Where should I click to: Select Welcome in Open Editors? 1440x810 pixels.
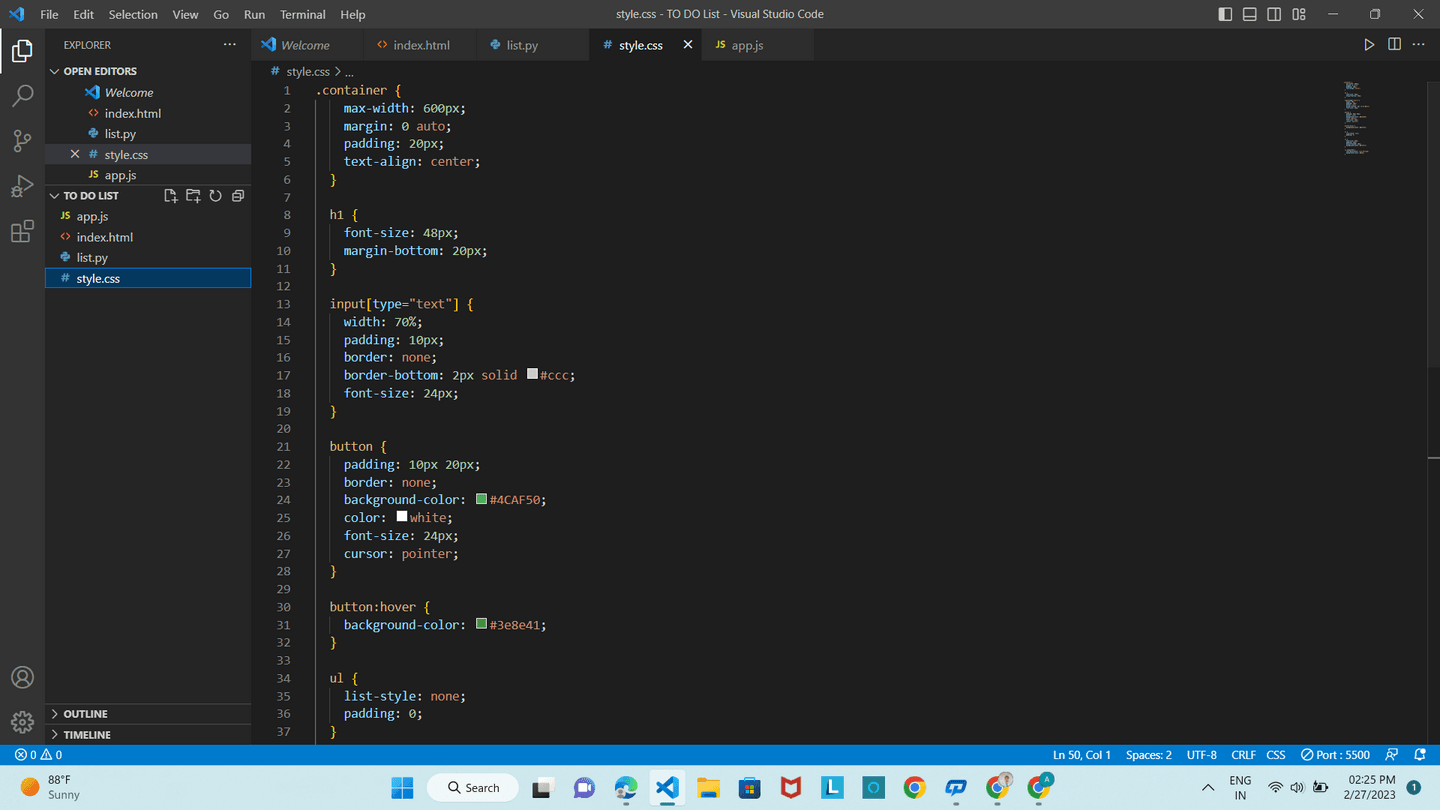148,92
